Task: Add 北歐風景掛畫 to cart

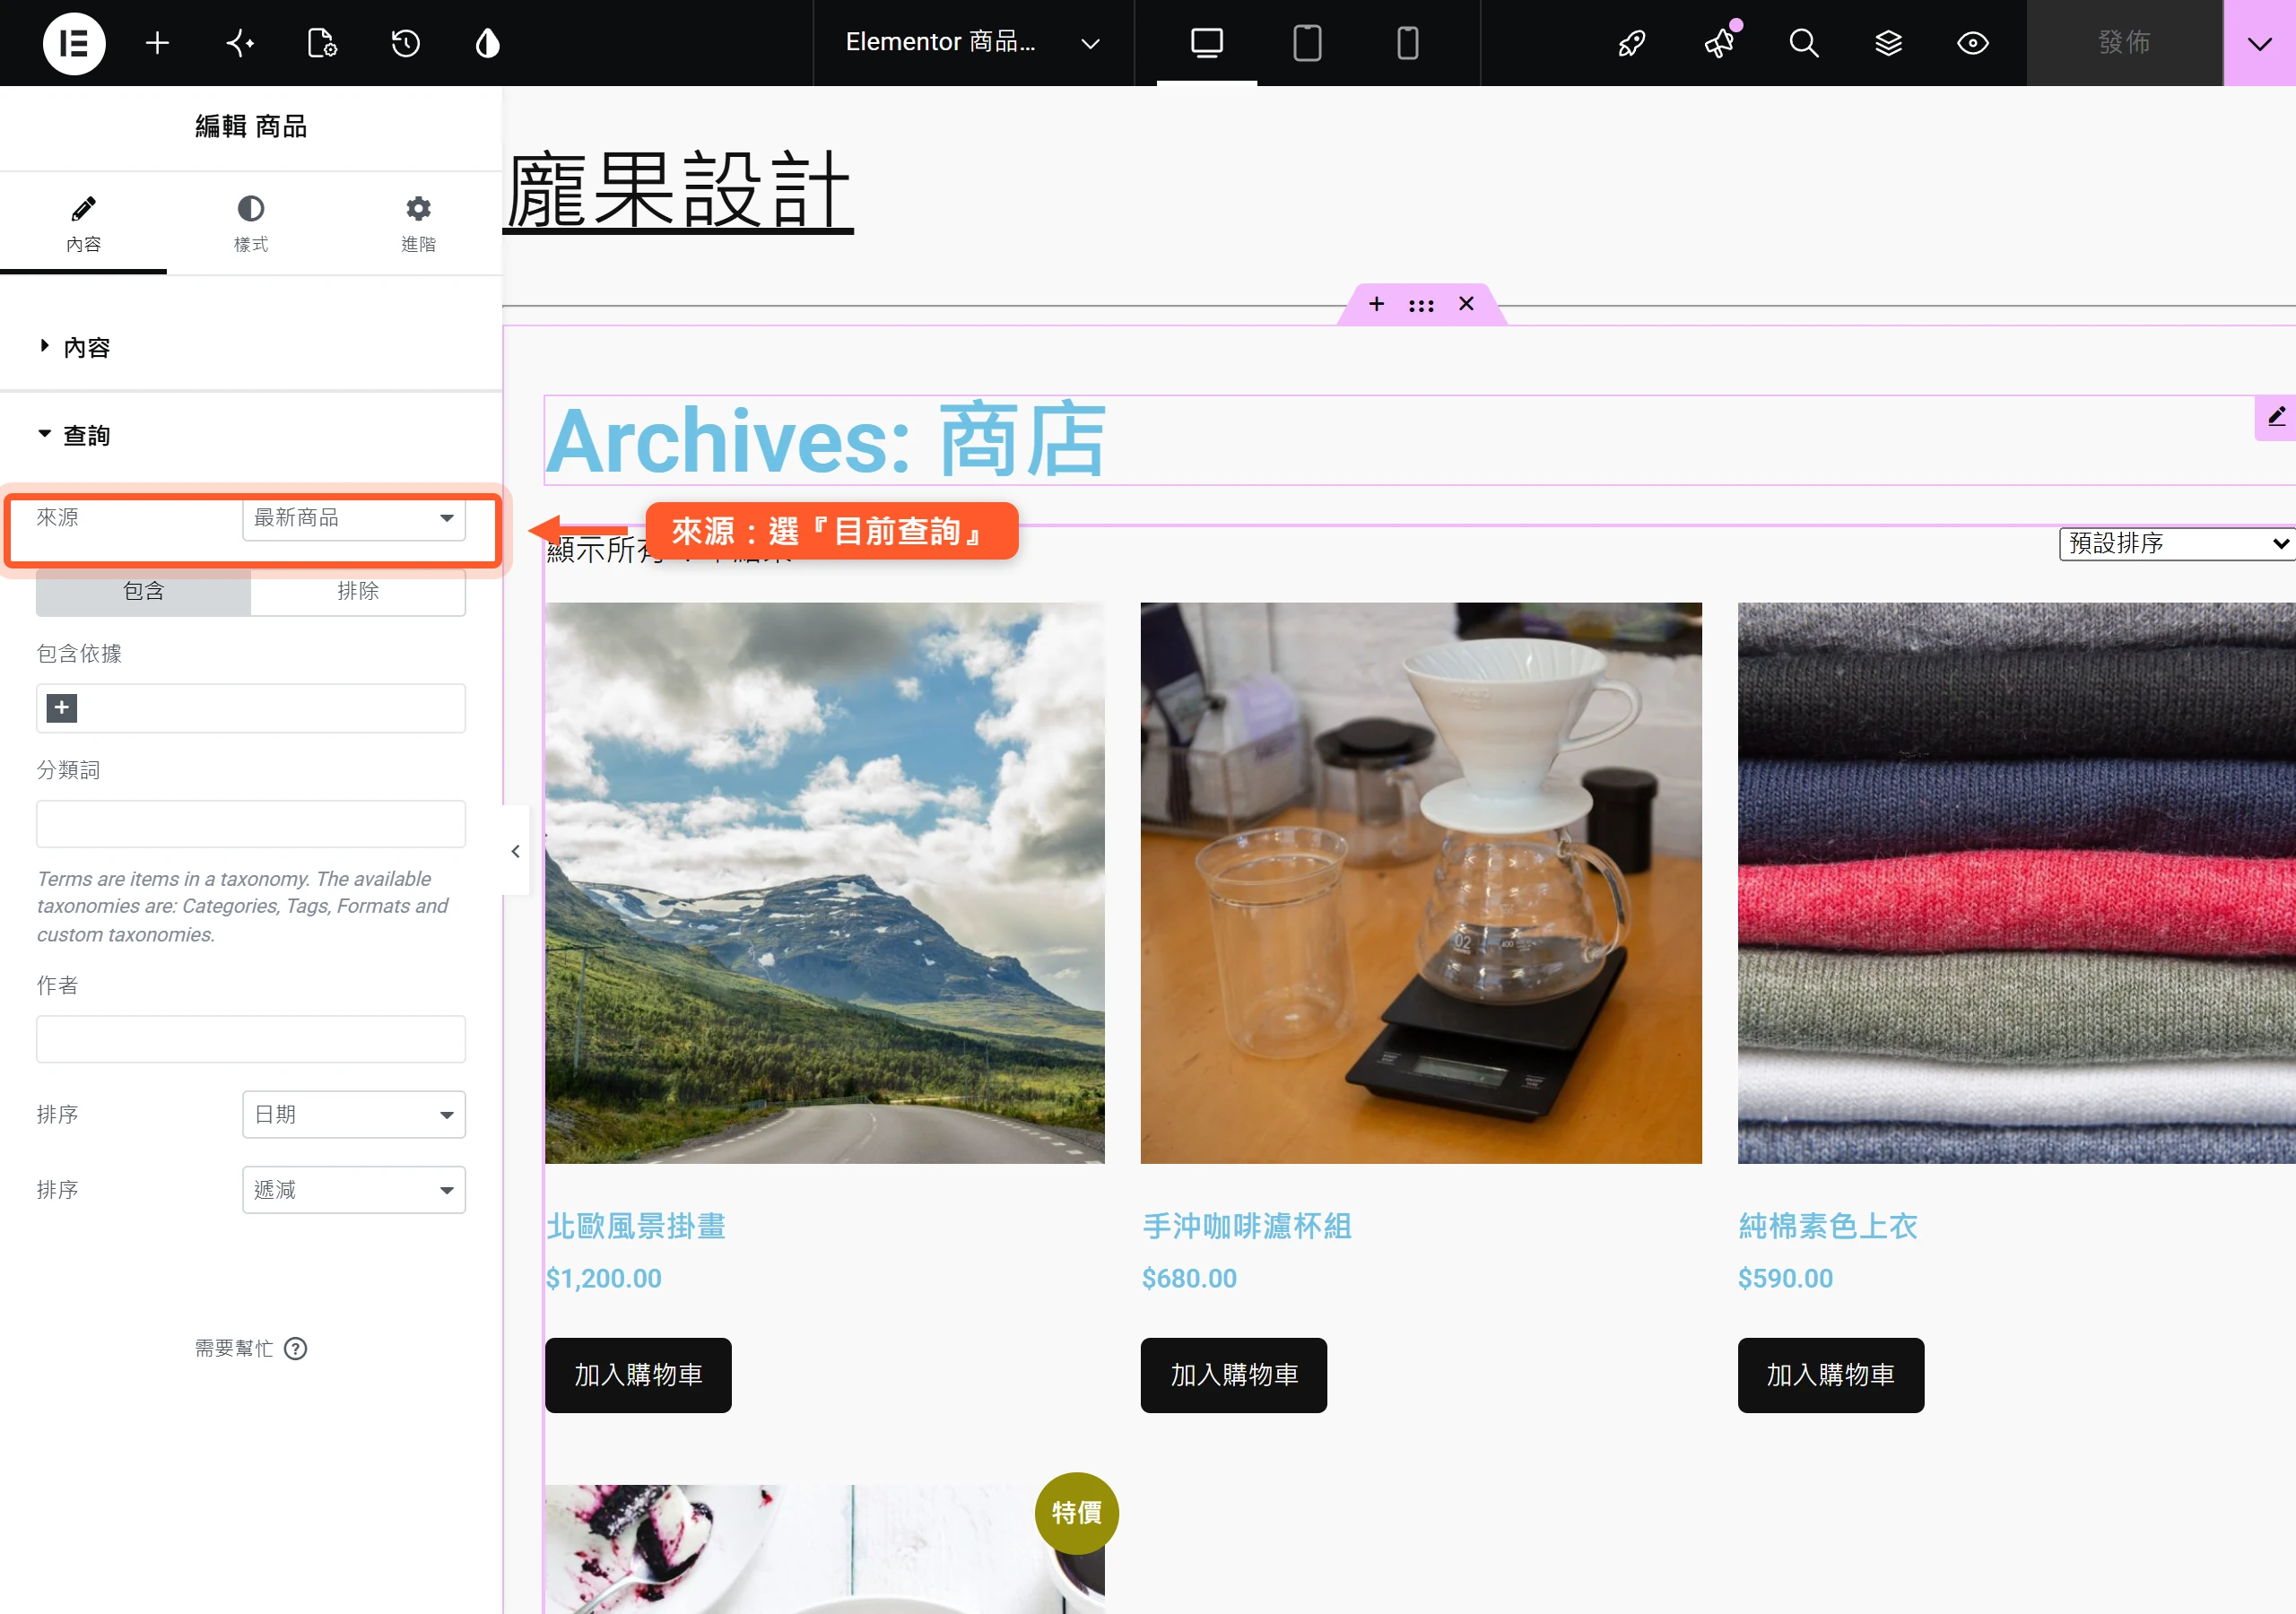Action: [x=638, y=1375]
